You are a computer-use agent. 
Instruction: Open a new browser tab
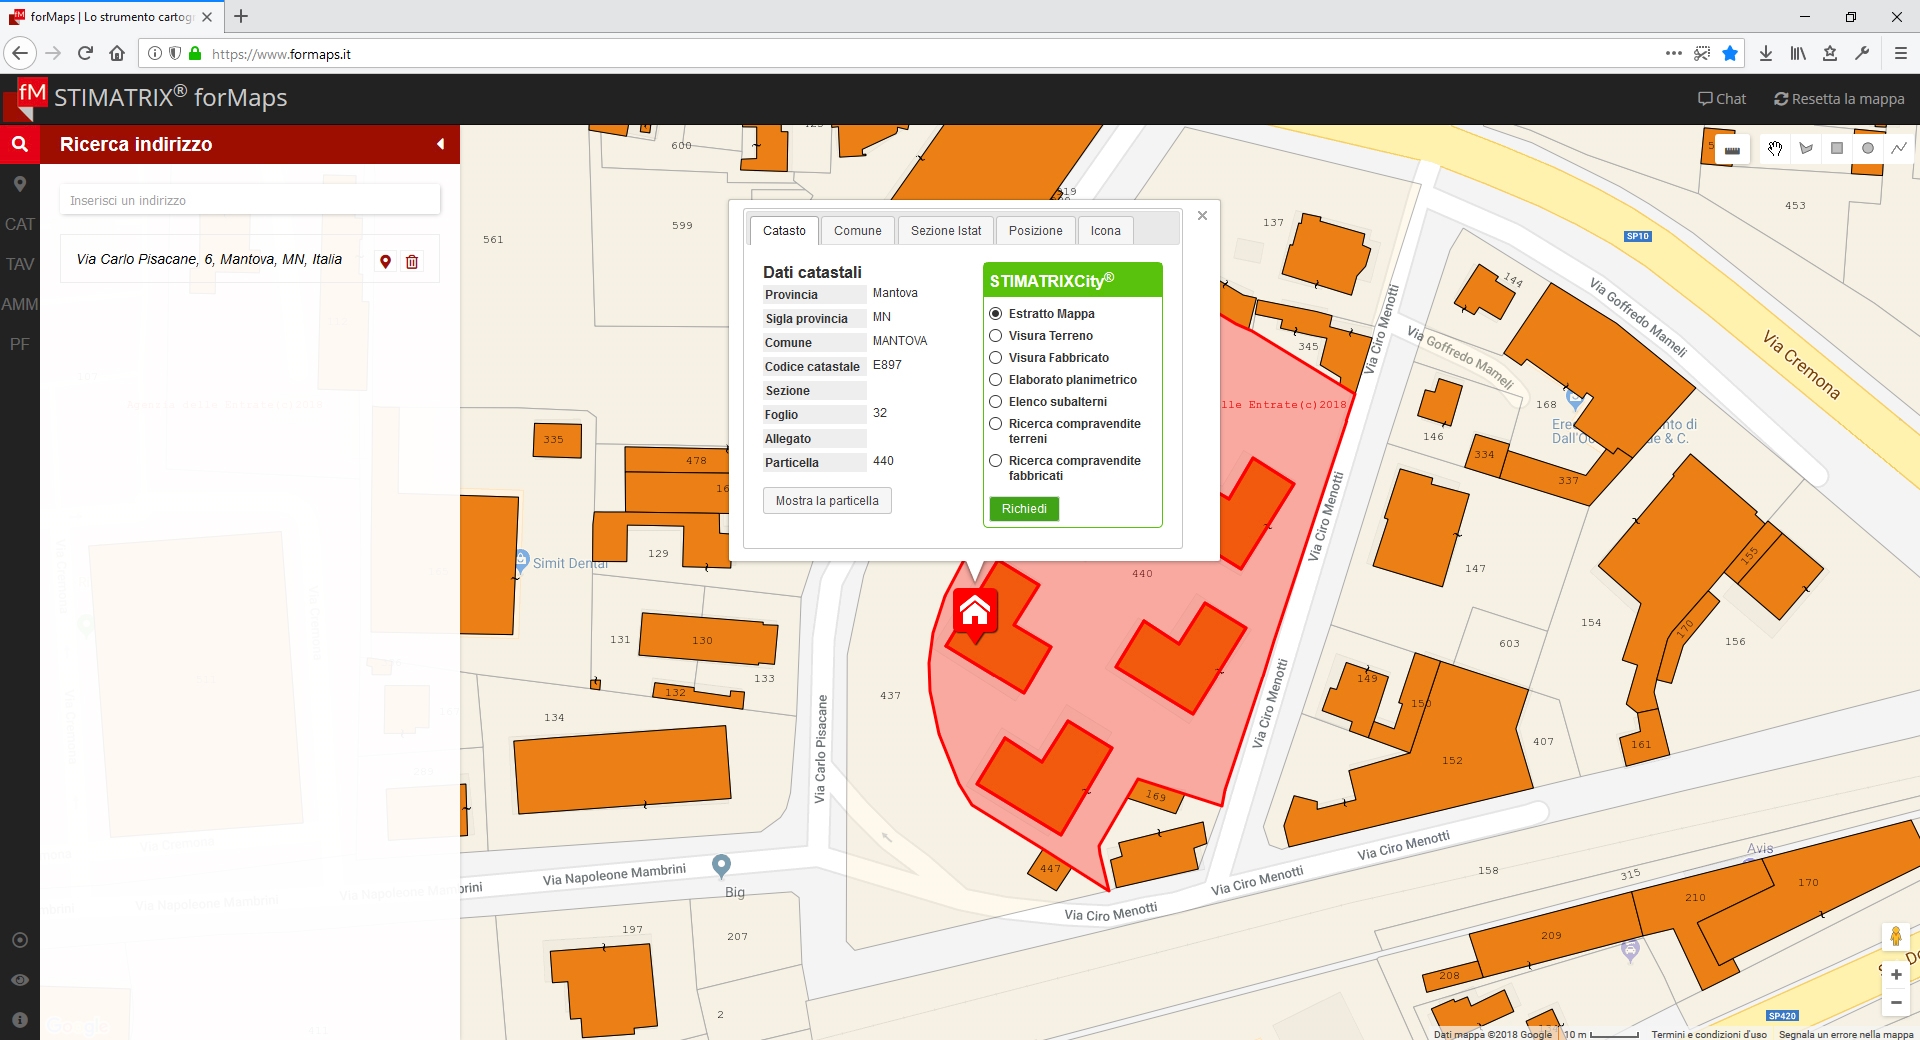(x=241, y=16)
